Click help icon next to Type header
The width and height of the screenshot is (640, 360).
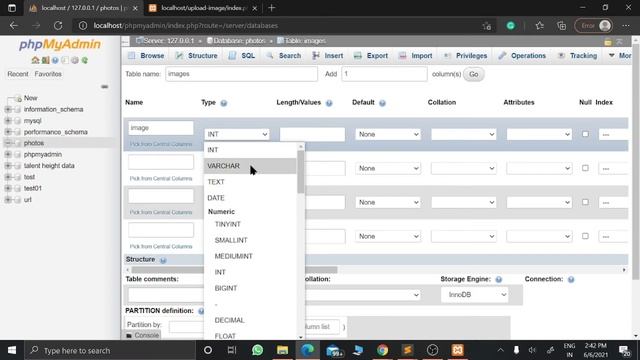tap(223, 103)
